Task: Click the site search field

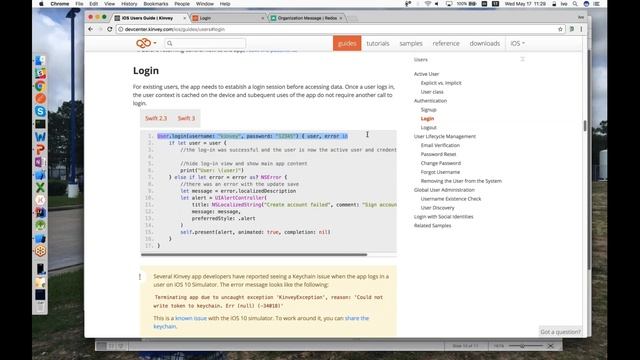Action: 205,43
